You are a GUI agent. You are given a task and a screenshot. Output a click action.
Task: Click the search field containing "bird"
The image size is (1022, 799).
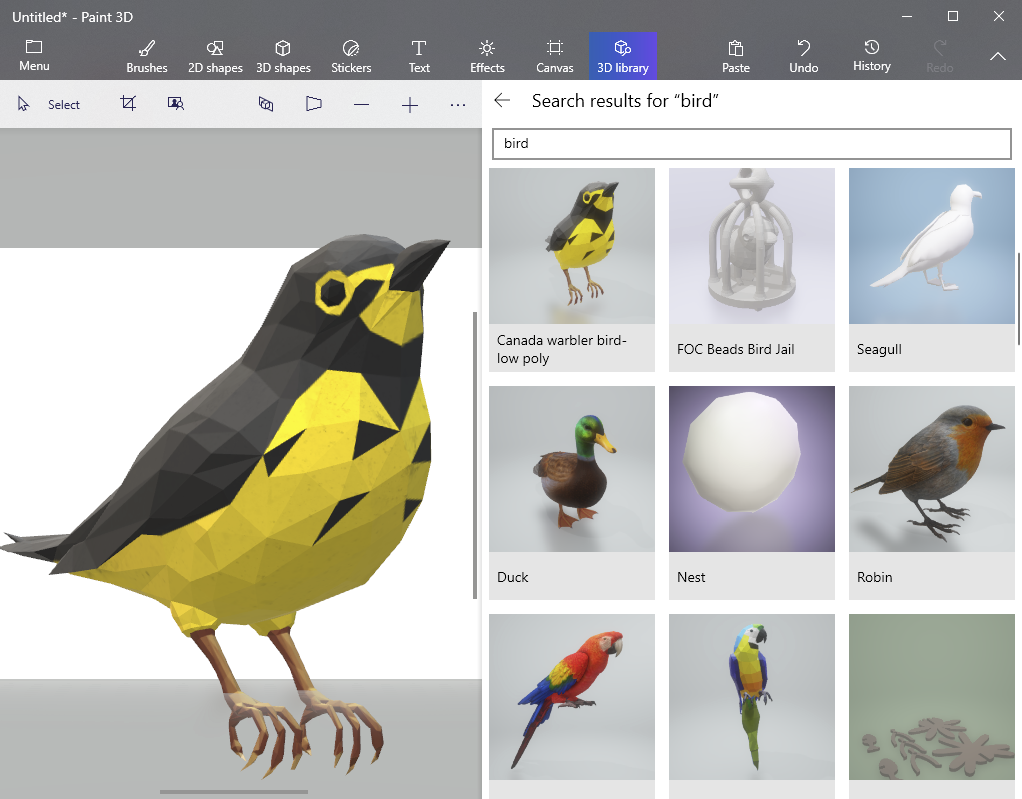tap(752, 143)
